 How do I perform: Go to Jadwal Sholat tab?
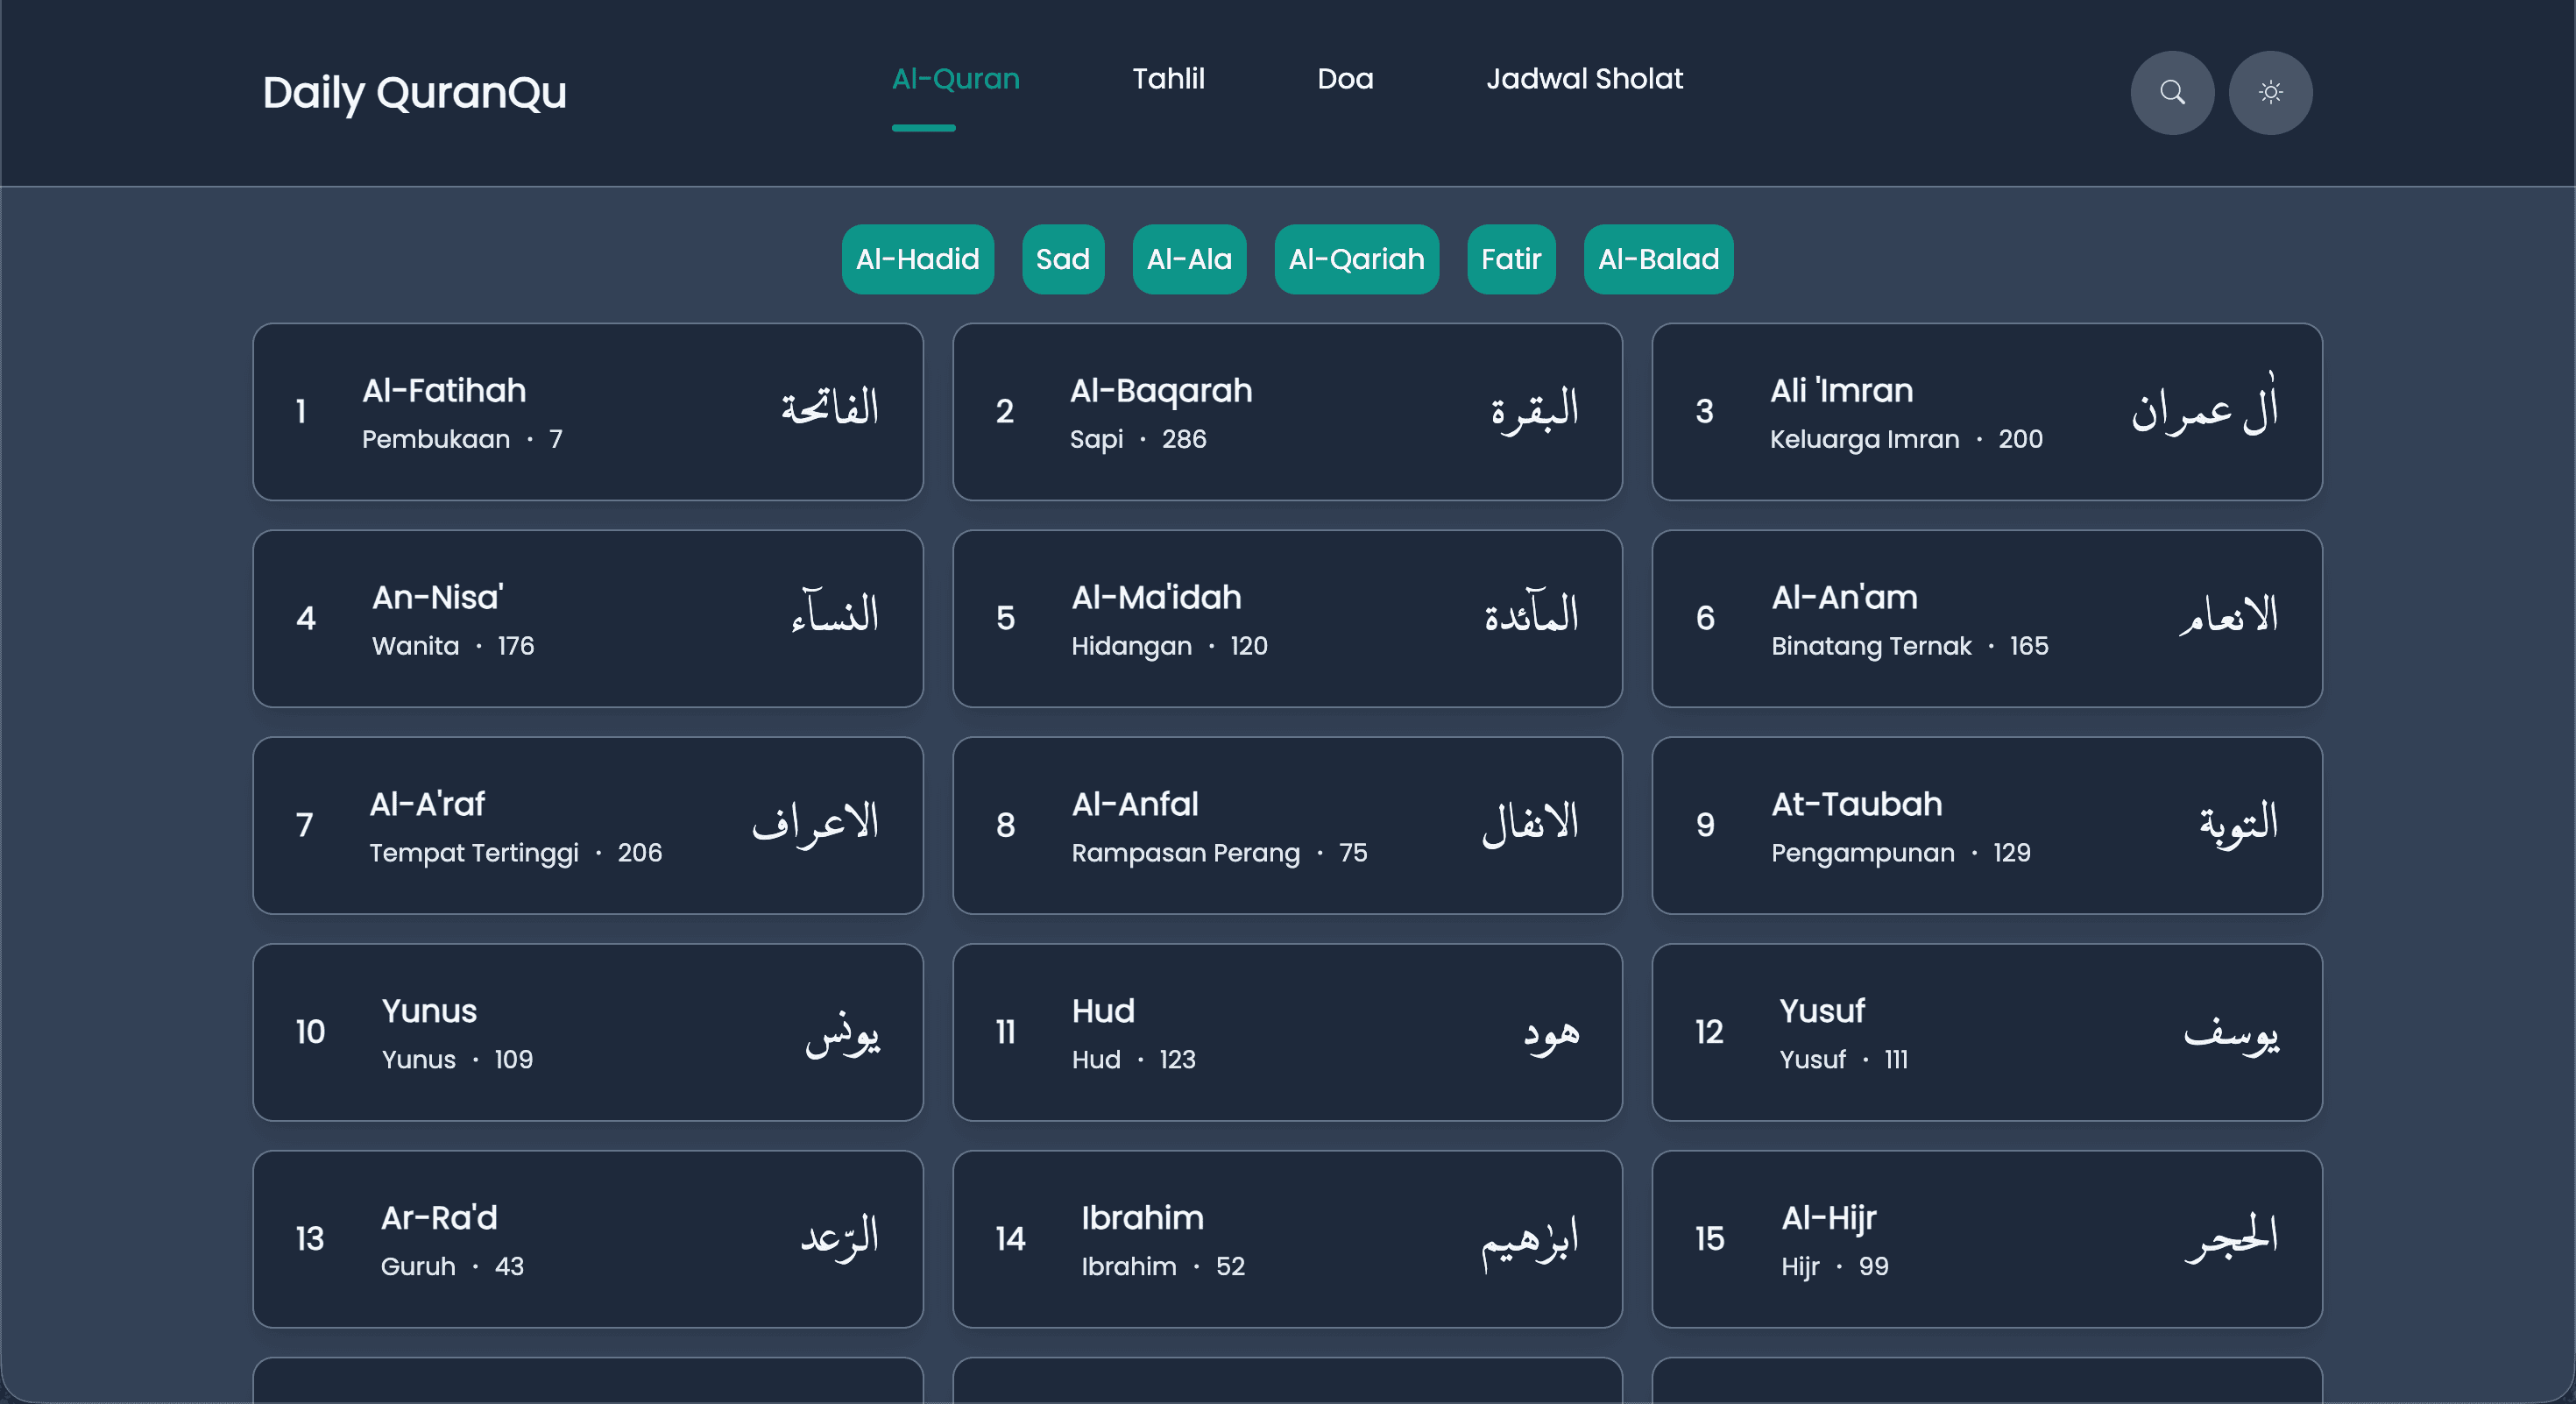(1584, 78)
